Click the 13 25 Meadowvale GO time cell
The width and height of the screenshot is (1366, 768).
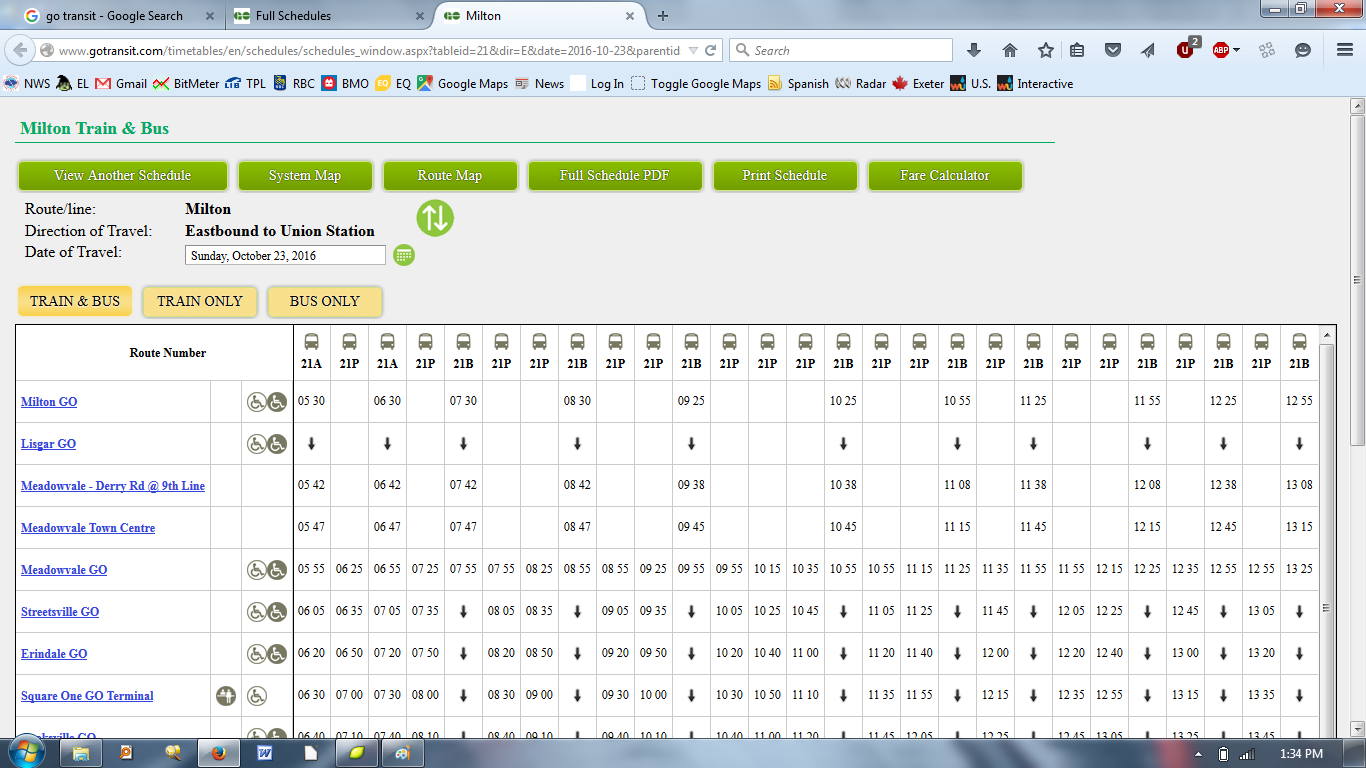pyautogui.click(x=1299, y=569)
